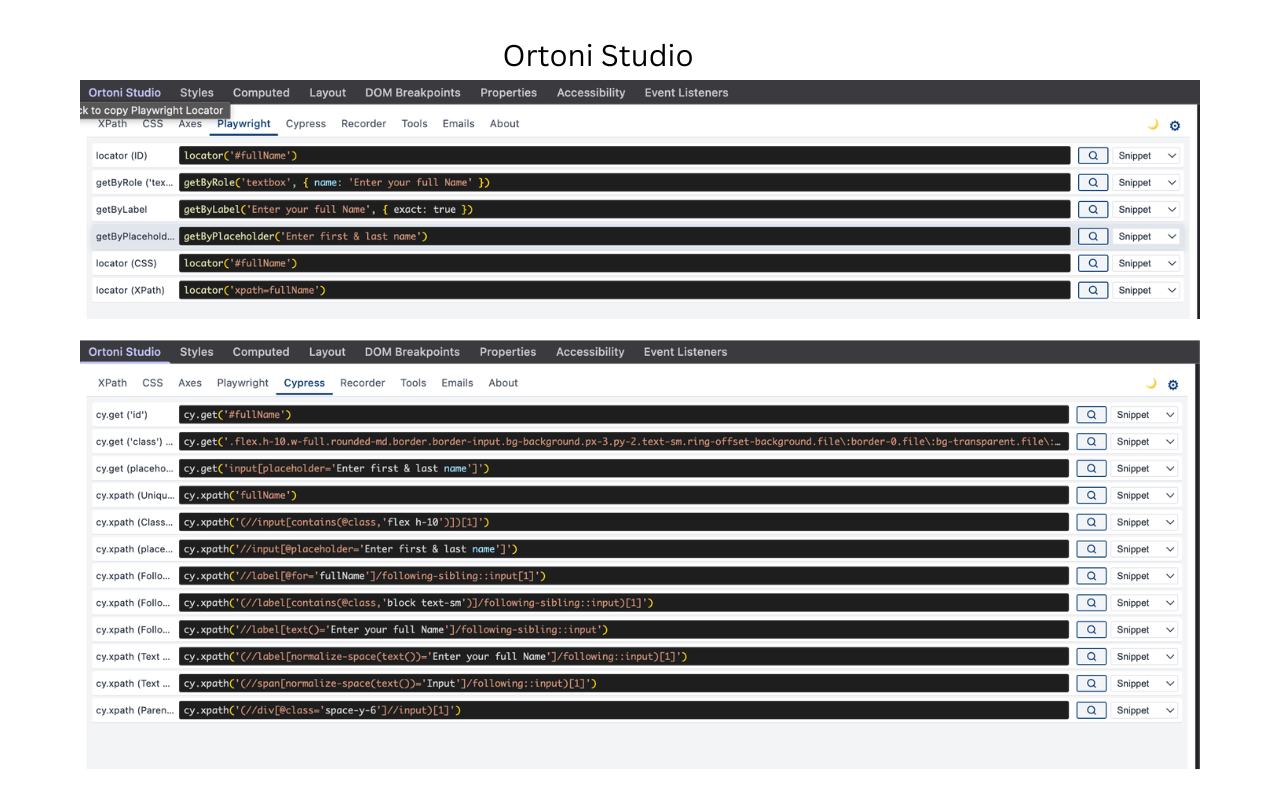The width and height of the screenshot is (1280, 800).
Task: Click getByLabel('Enter your full Name') locator code
Action: click(x=625, y=210)
